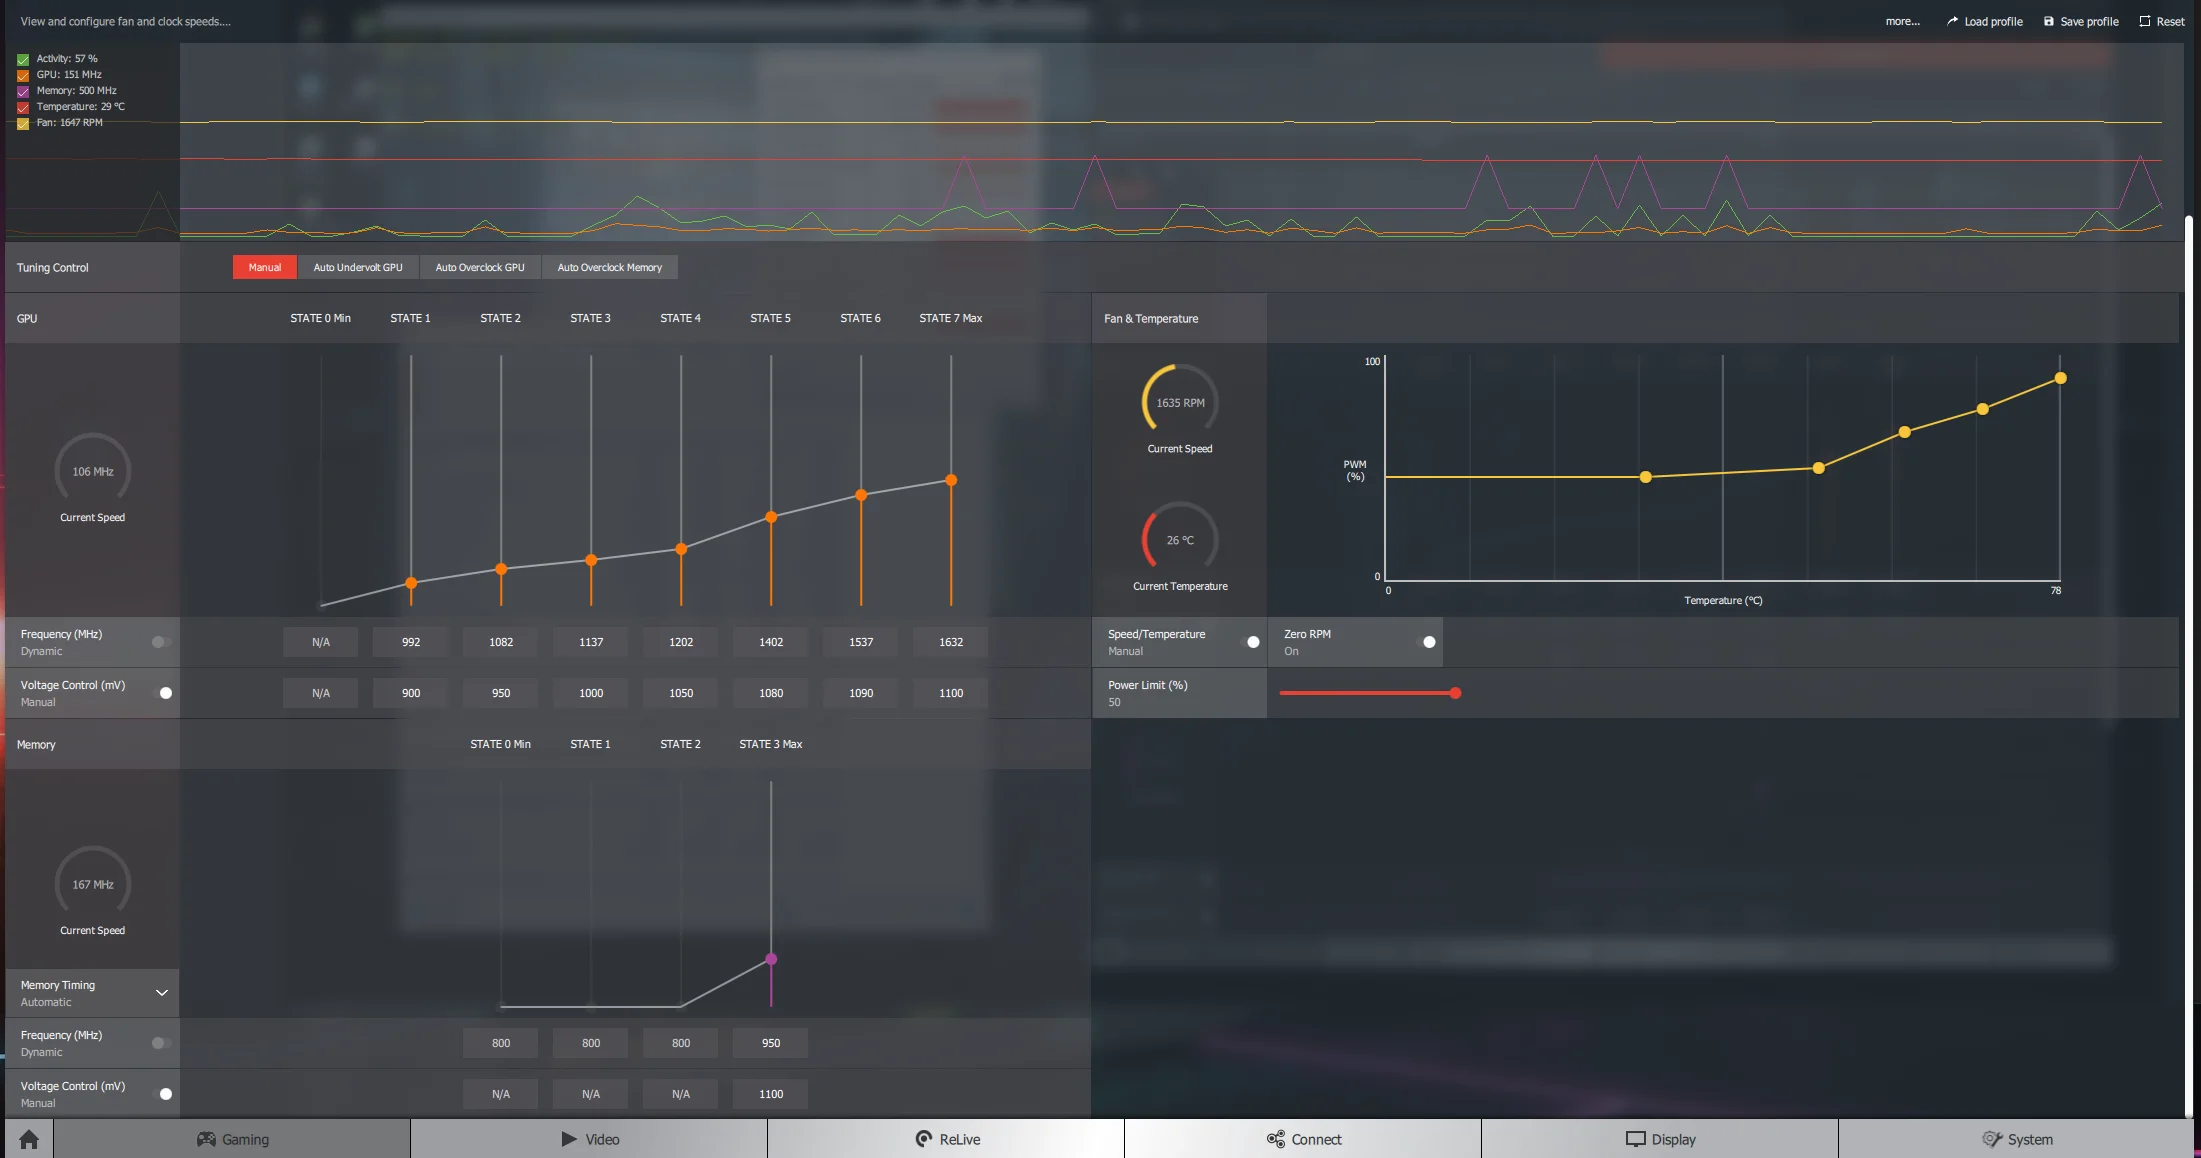Select Manual tuning control

coord(265,267)
